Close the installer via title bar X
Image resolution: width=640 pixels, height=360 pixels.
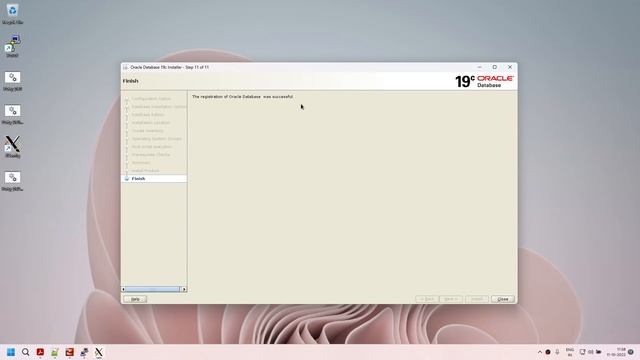click(510, 67)
